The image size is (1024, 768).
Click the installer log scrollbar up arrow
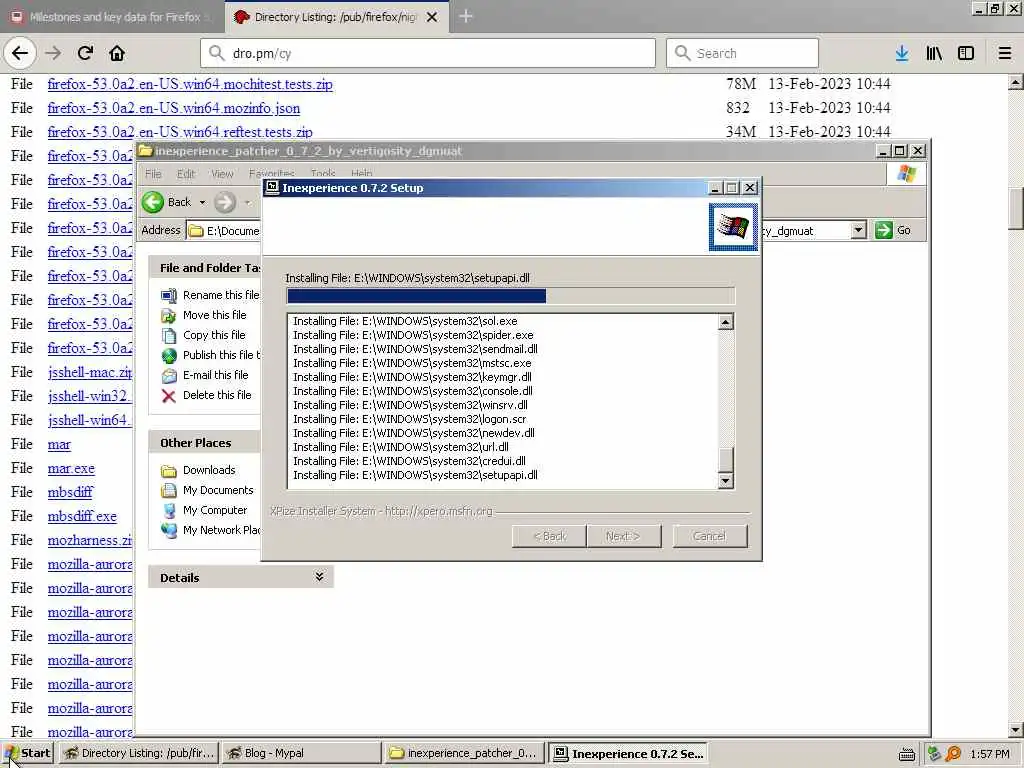(x=726, y=322)
